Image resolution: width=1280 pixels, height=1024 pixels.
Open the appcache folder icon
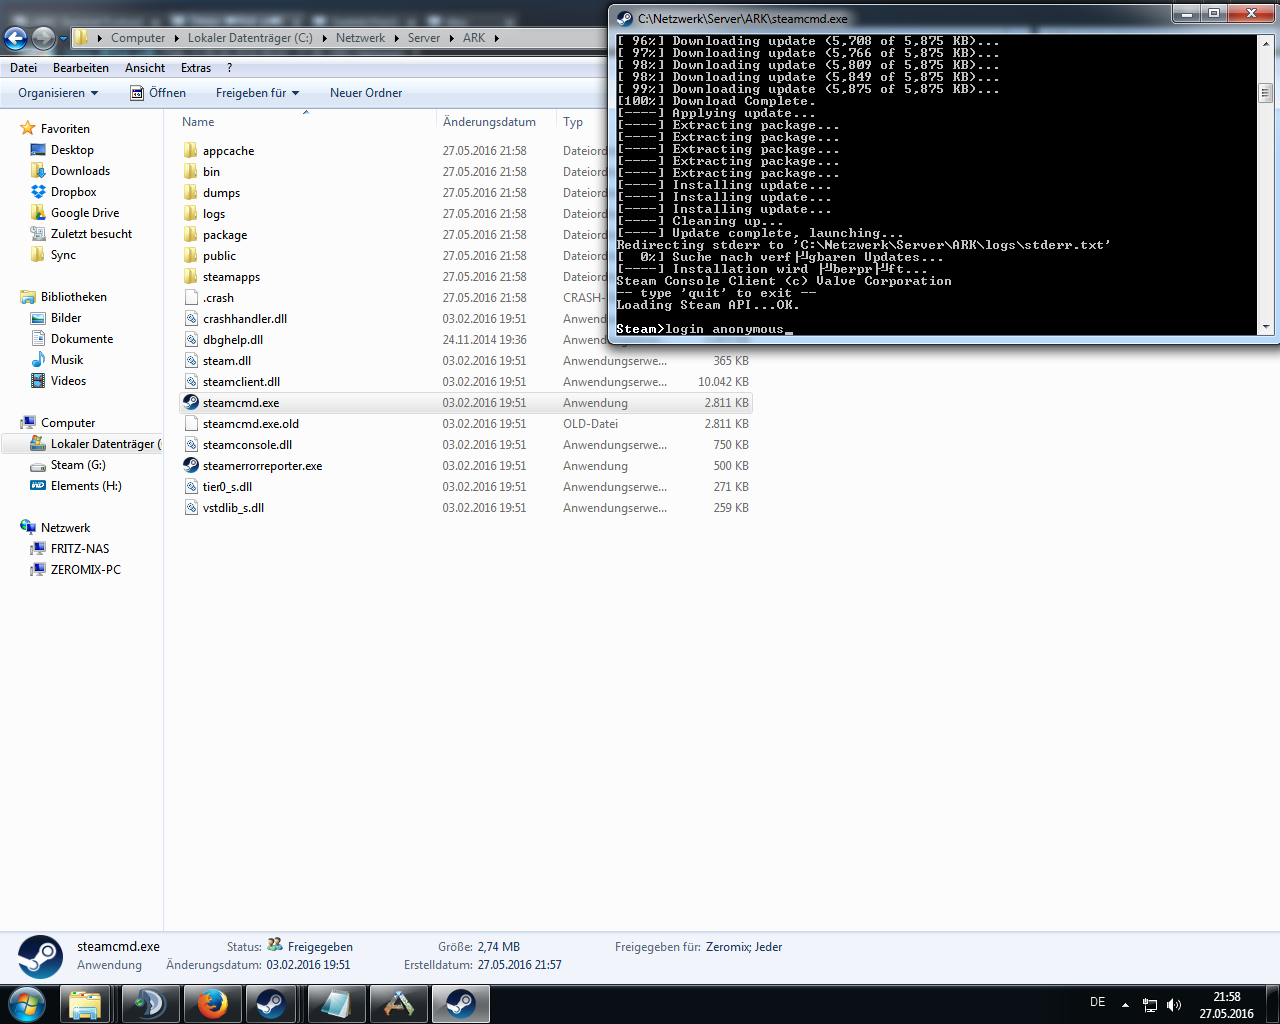point(190,151)
